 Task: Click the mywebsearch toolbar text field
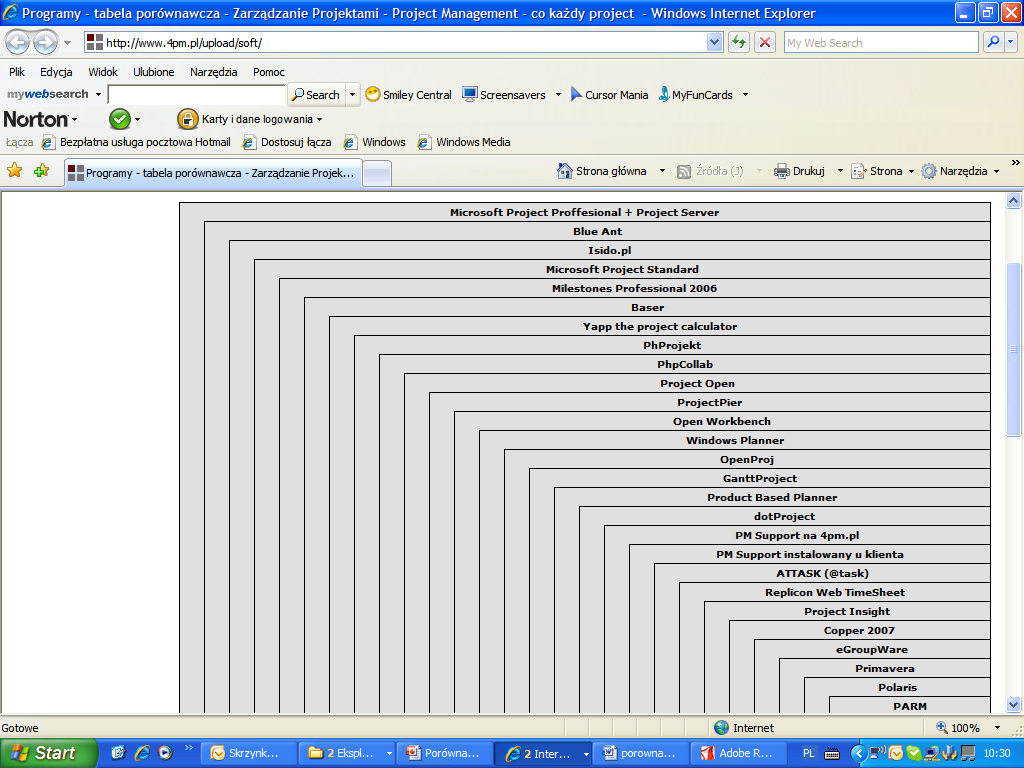pyautogui.click(x=197, y=95)
